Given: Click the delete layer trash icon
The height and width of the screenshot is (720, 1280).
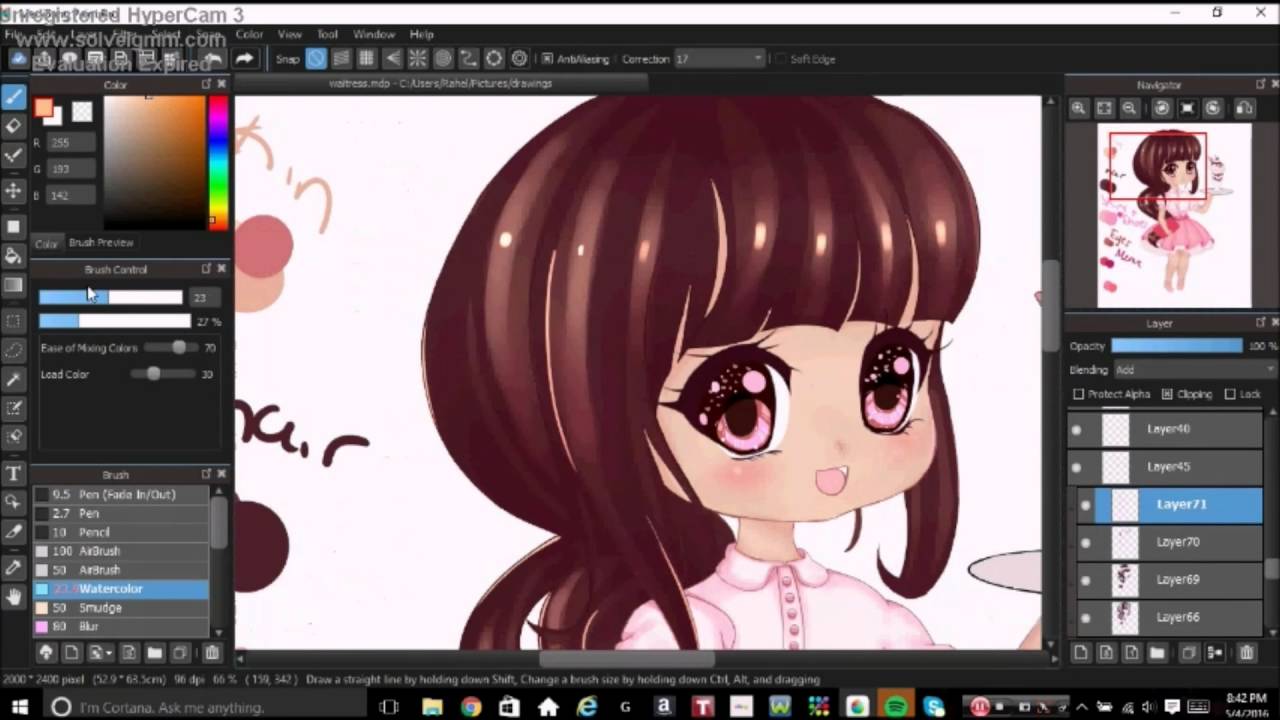Looking at the screenshot, I should tap(1246, 653).
